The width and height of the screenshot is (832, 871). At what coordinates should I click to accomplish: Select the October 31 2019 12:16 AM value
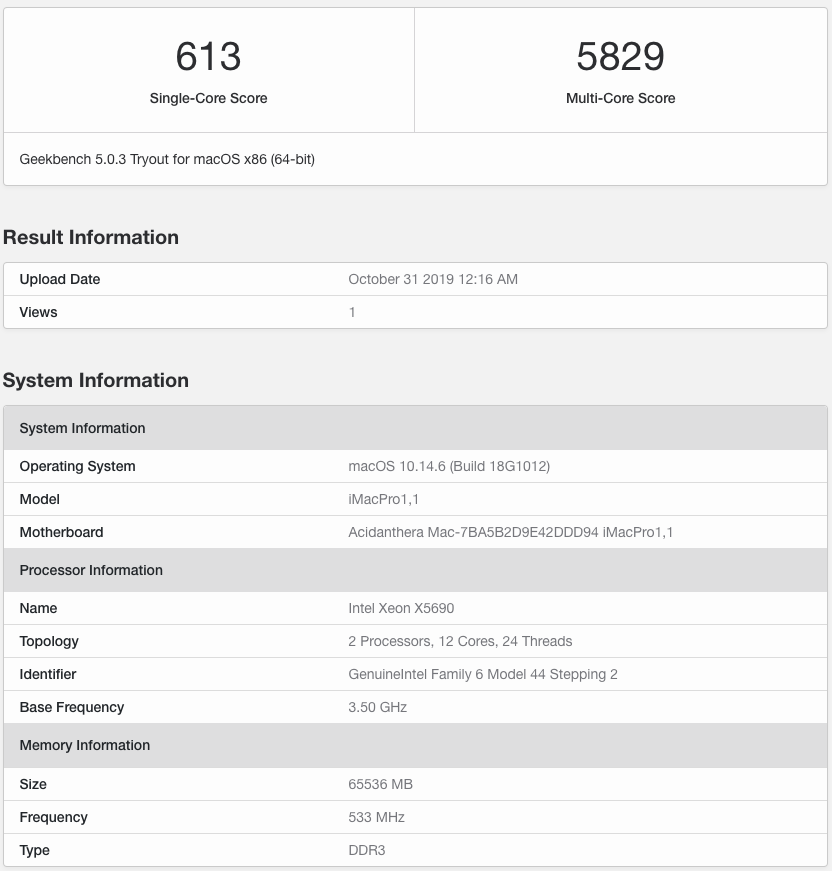[433, 279]
